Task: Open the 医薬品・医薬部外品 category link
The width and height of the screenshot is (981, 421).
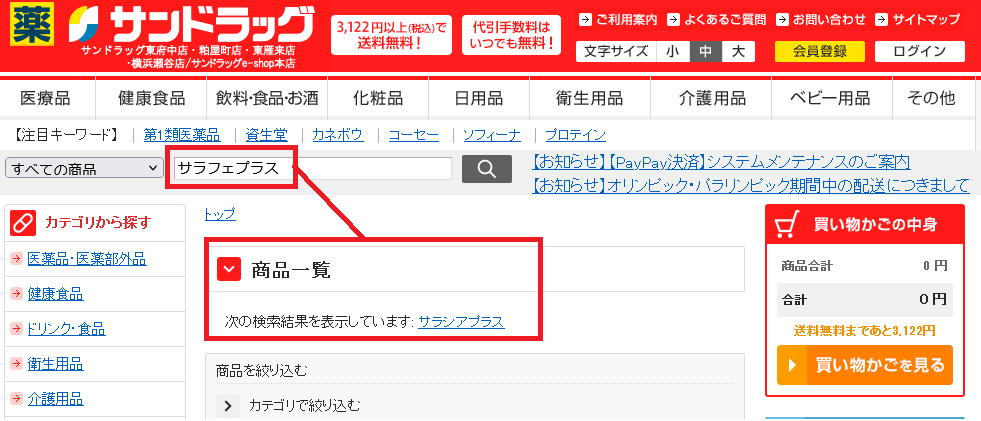Action: click(87, 259)
